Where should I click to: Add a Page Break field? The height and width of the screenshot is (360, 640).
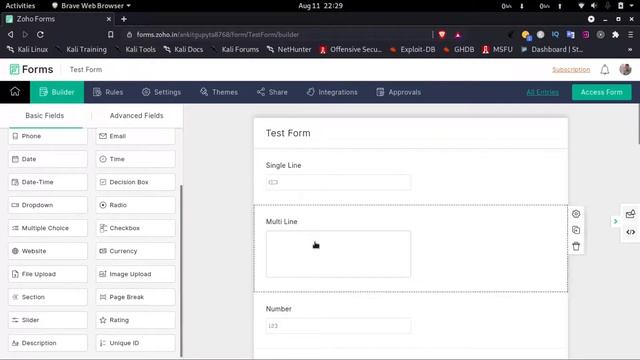tap(136, 297)
